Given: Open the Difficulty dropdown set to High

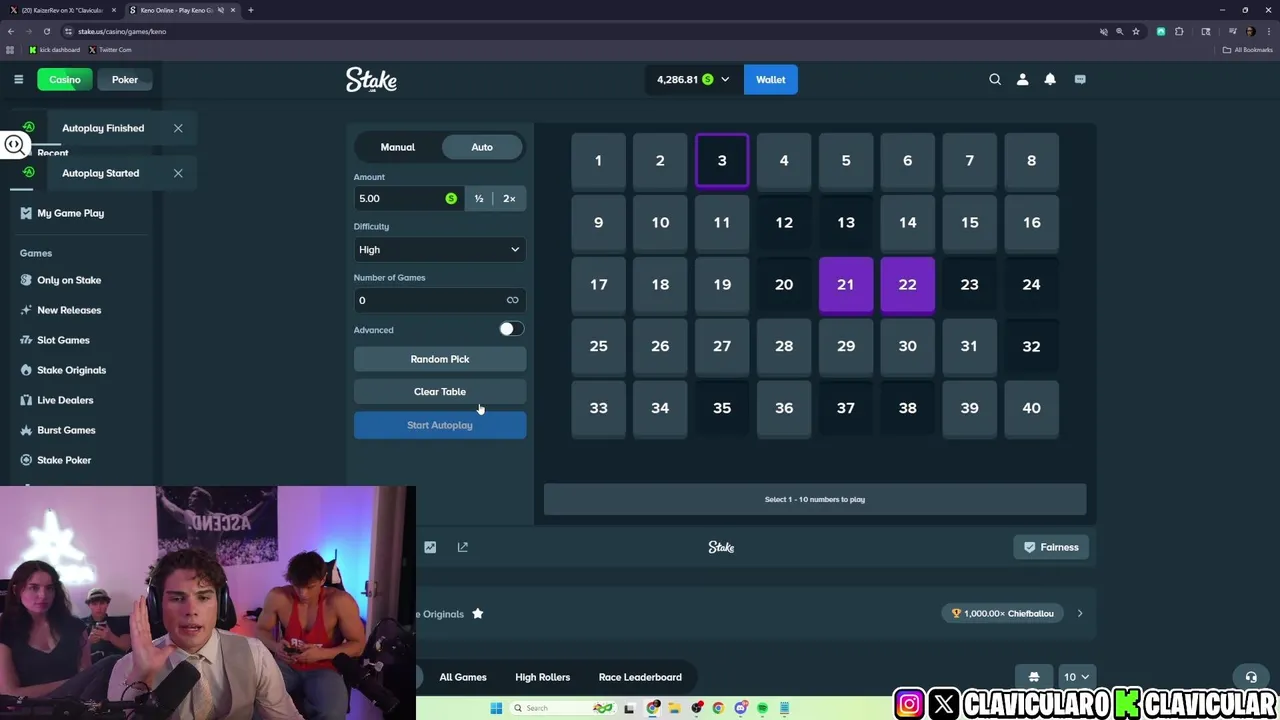Looking at the screenshot, I should click(440, 249).
